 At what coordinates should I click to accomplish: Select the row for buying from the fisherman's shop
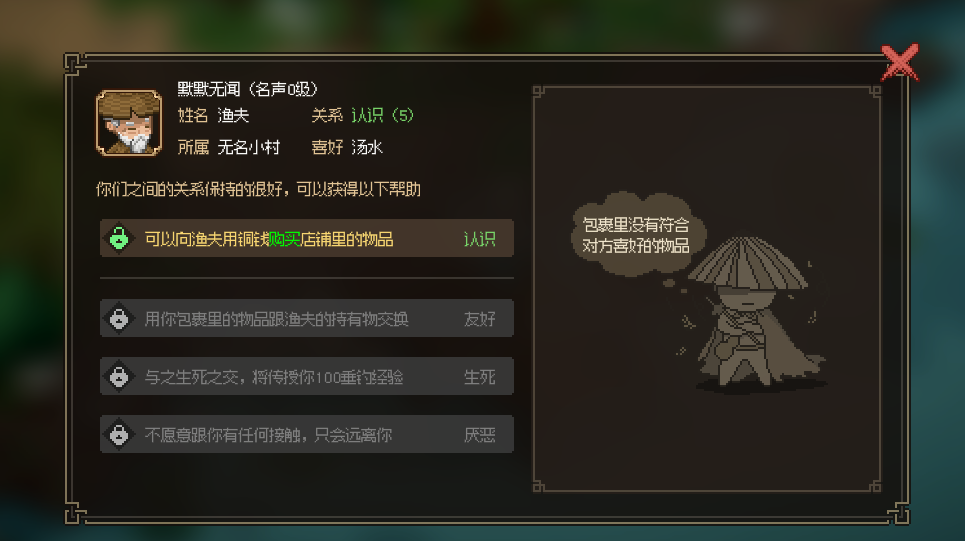(306, 238)
